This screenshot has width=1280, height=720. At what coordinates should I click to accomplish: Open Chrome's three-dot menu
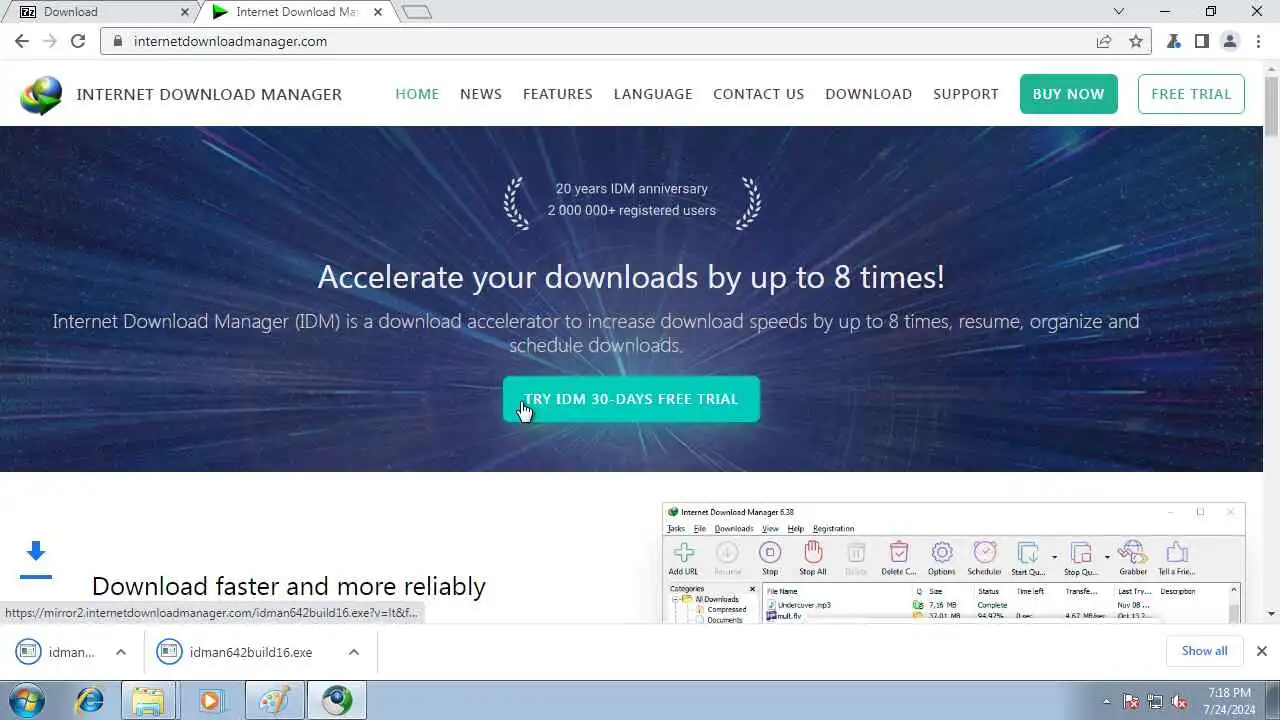point(1258,41)
